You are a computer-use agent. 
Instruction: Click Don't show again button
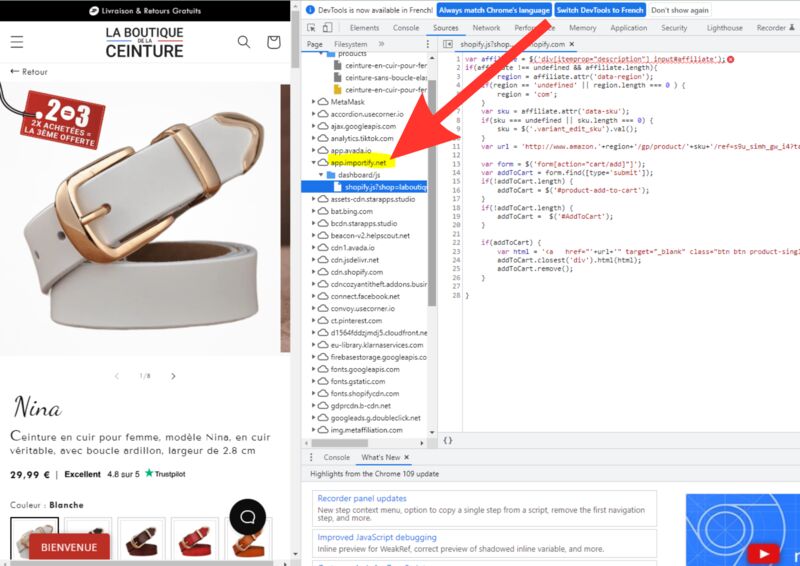[680, 10]
